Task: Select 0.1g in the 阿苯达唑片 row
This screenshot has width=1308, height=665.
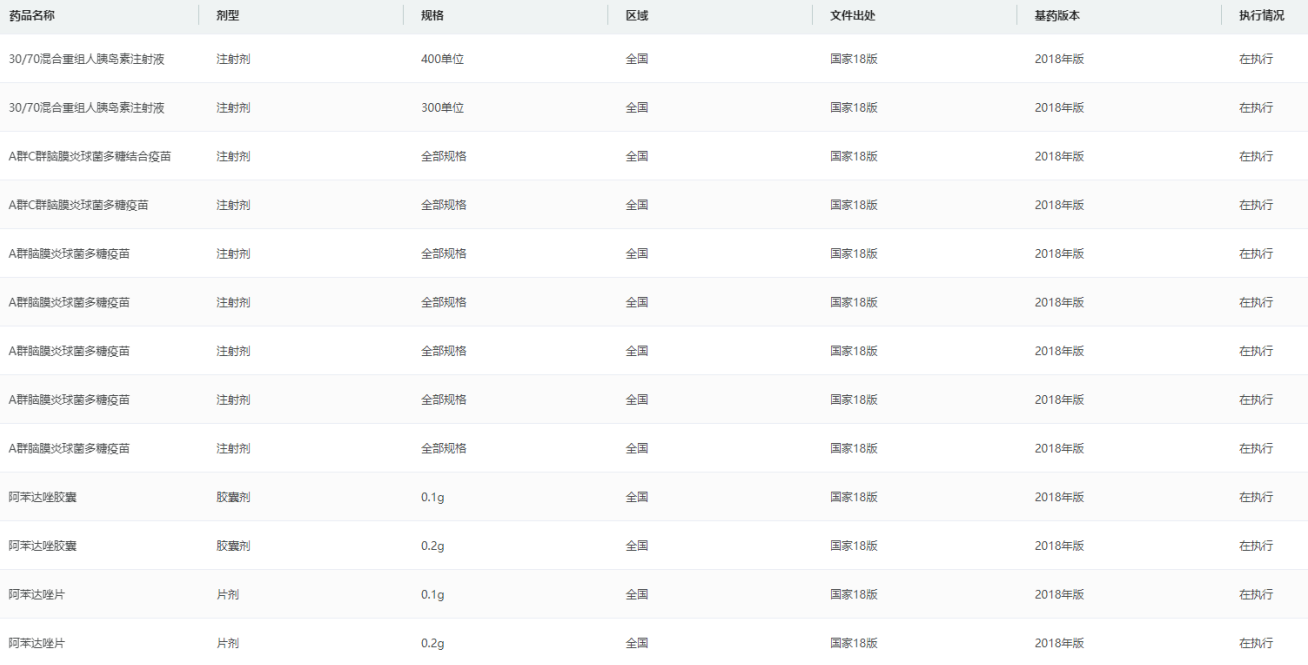Action: pyautogui.click(x=432, y=595)
